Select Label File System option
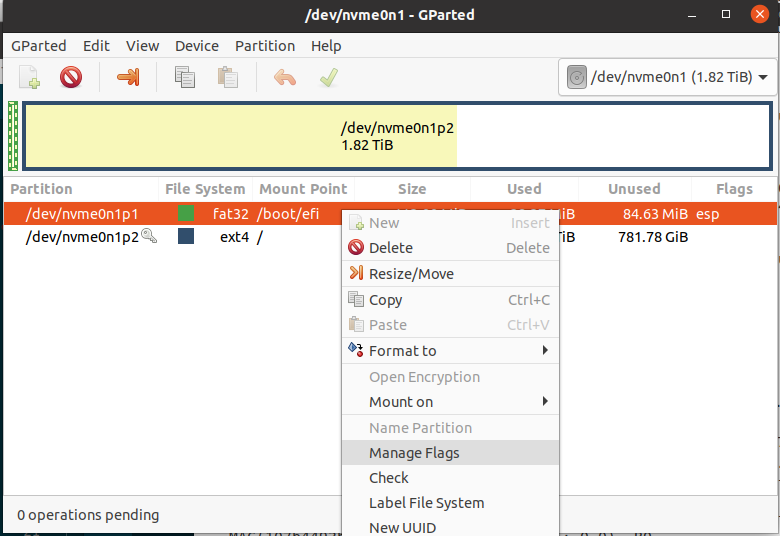 pyautogui.click(x=426, y=503)
